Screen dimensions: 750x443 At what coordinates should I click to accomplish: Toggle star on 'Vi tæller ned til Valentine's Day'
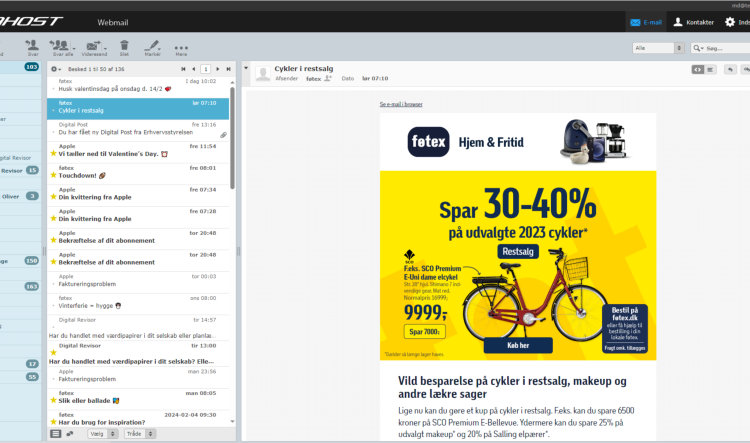54,154
